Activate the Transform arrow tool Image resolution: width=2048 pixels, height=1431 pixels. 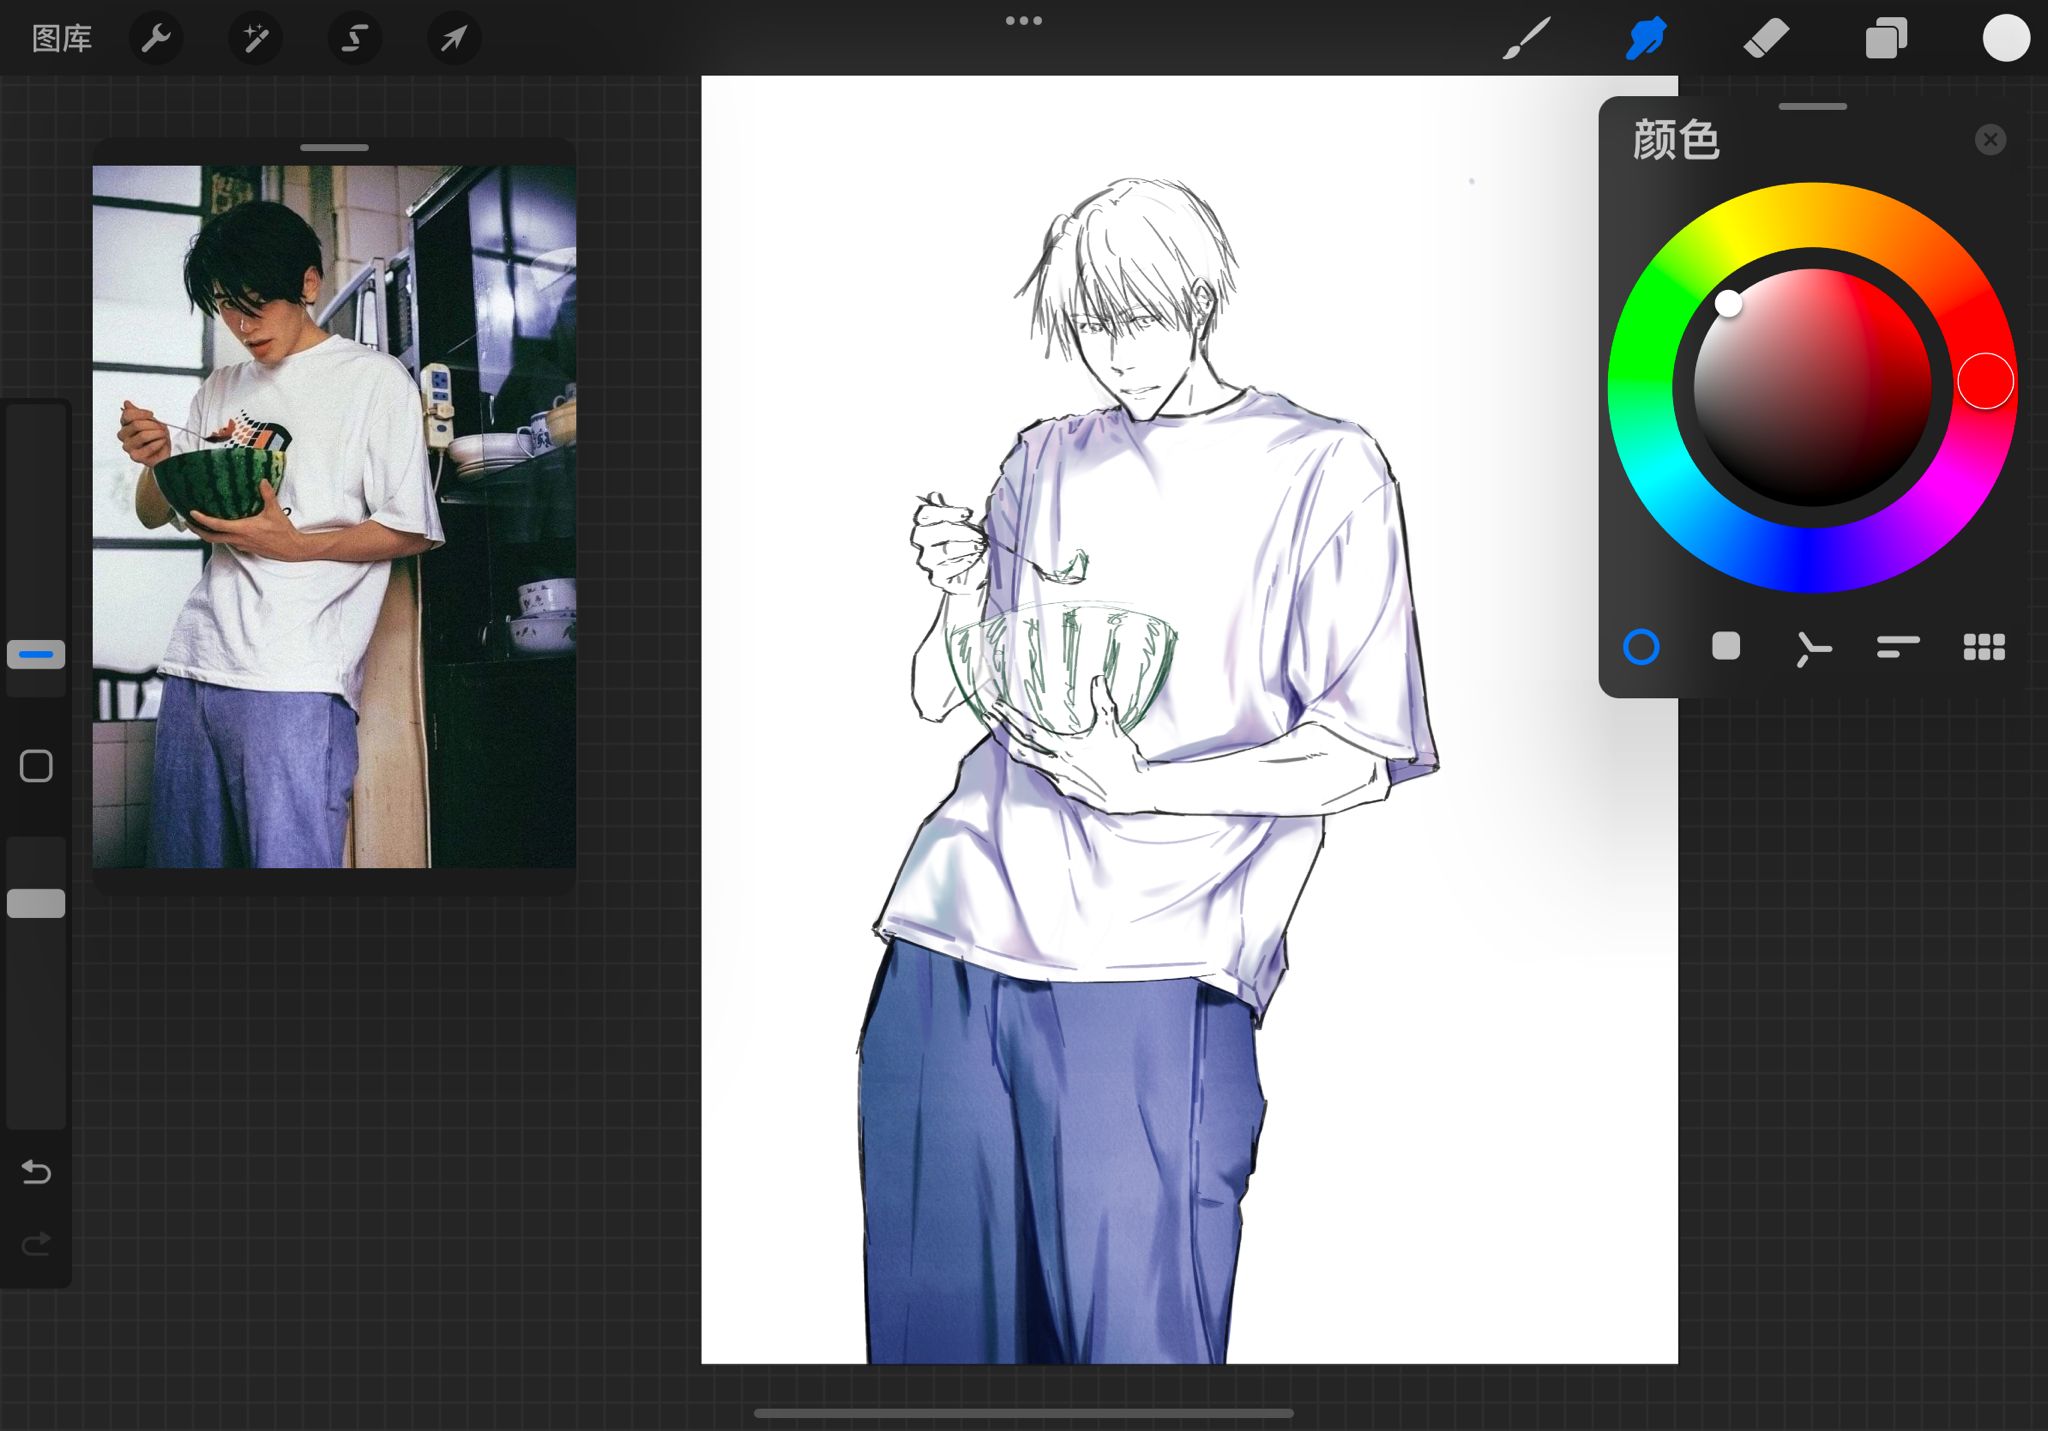click(x=453, y=39)
